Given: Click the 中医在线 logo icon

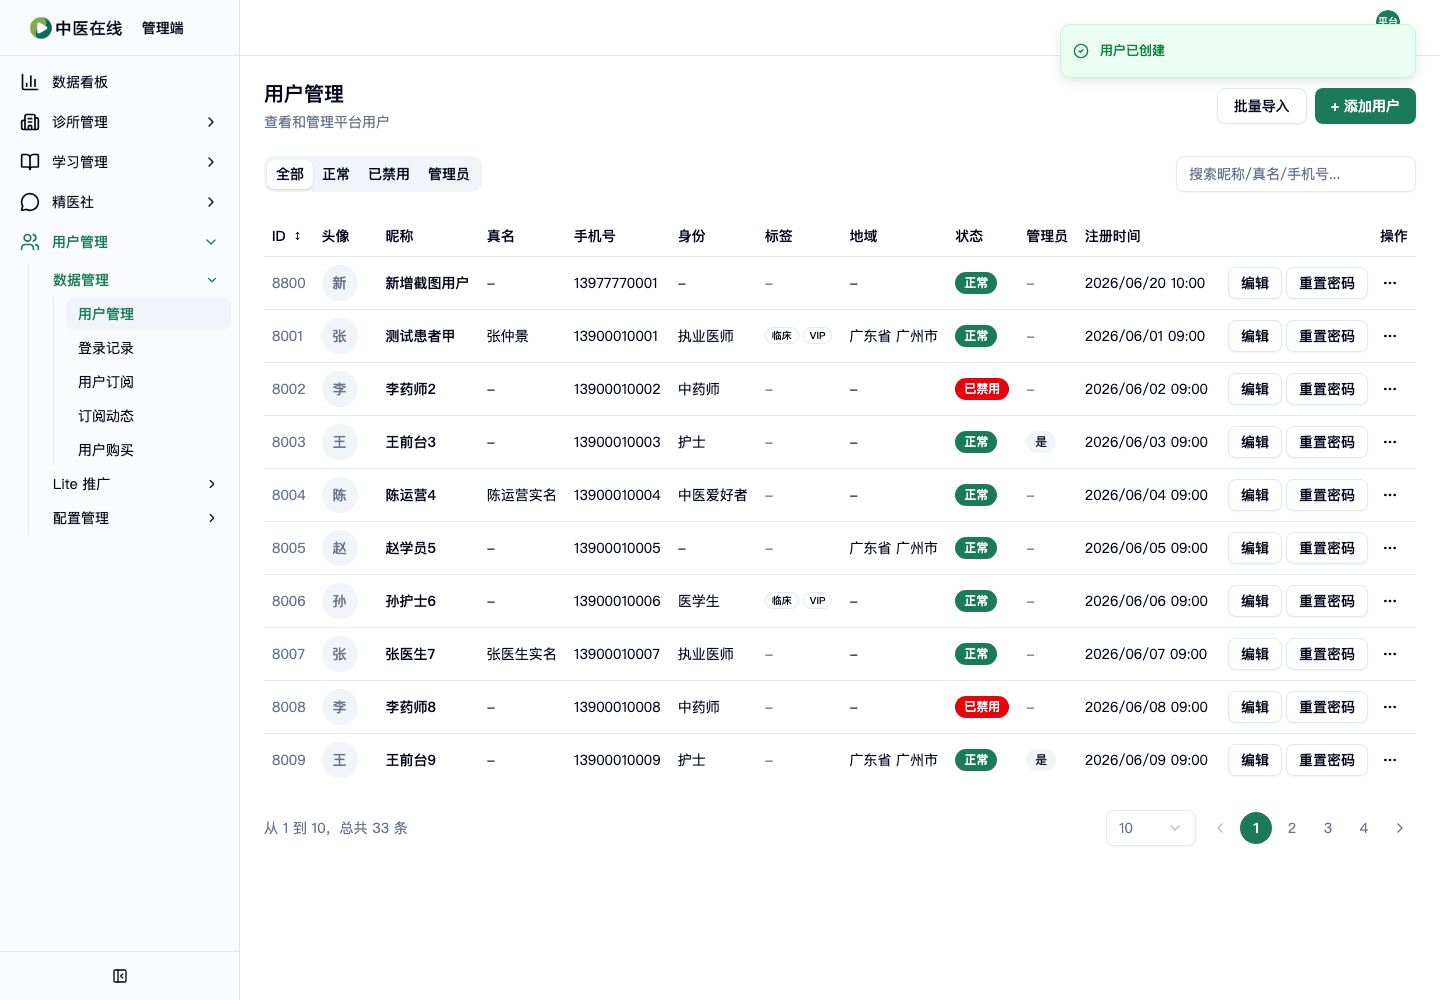Looking at the screenshot, I should click(x=40, y=28).
